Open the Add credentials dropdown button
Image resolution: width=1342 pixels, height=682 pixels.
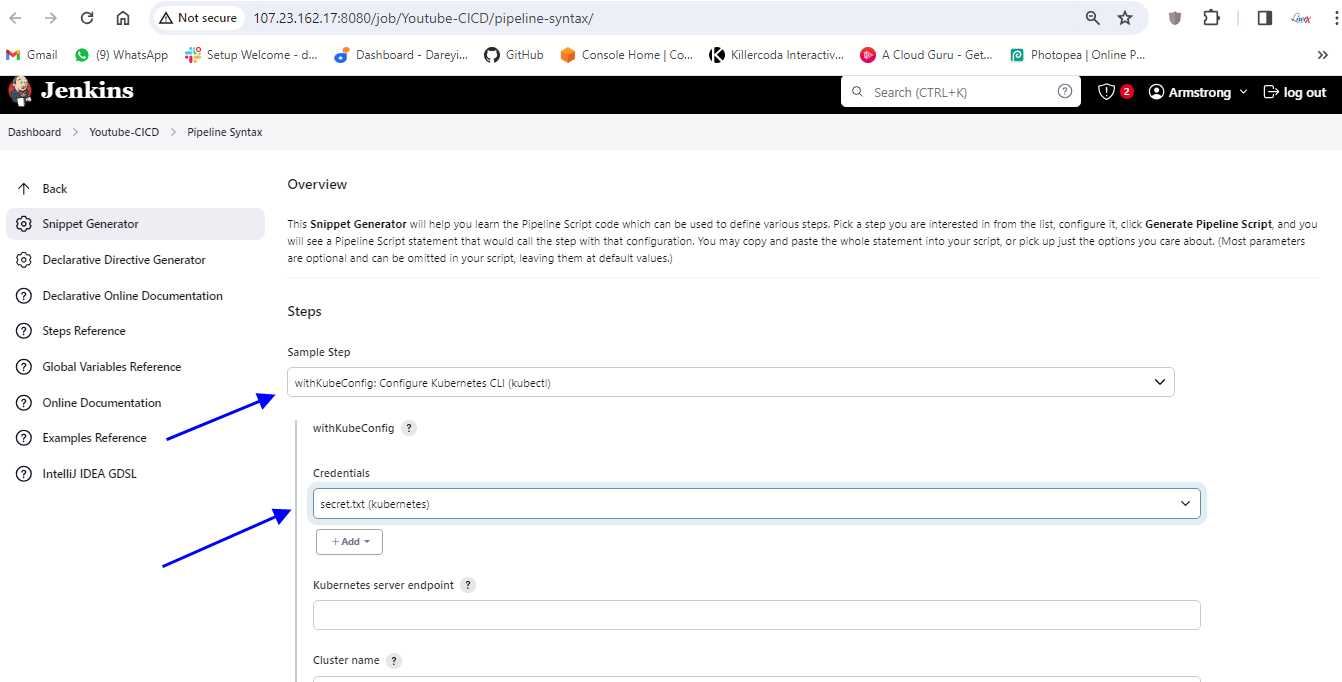point(349,542)
